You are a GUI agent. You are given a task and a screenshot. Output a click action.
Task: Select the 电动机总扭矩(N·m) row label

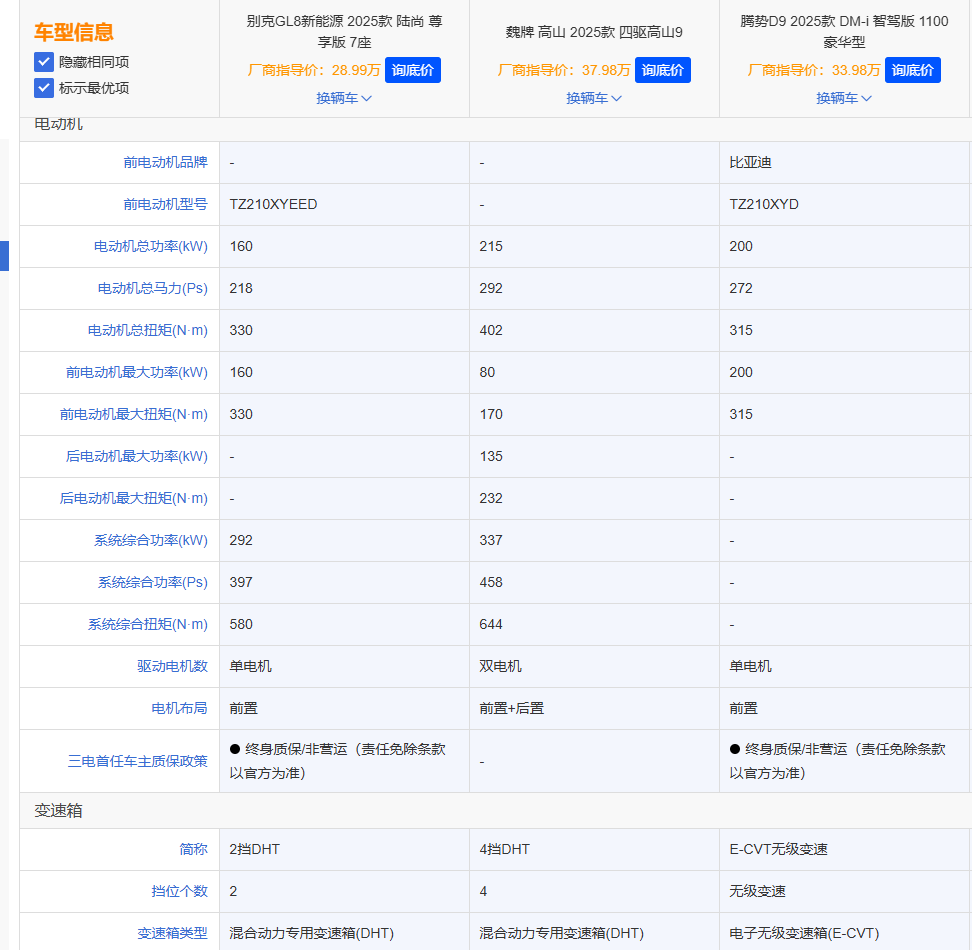(148, 330)
